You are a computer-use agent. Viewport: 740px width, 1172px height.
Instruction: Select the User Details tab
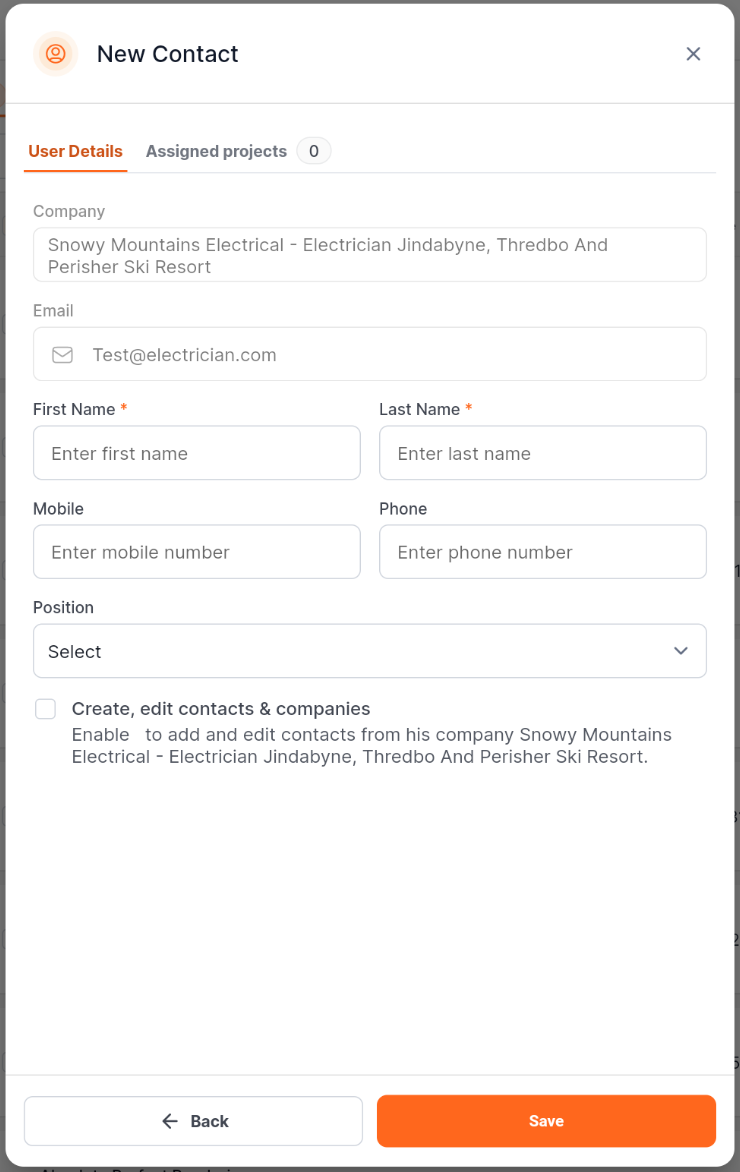point(75,151)
